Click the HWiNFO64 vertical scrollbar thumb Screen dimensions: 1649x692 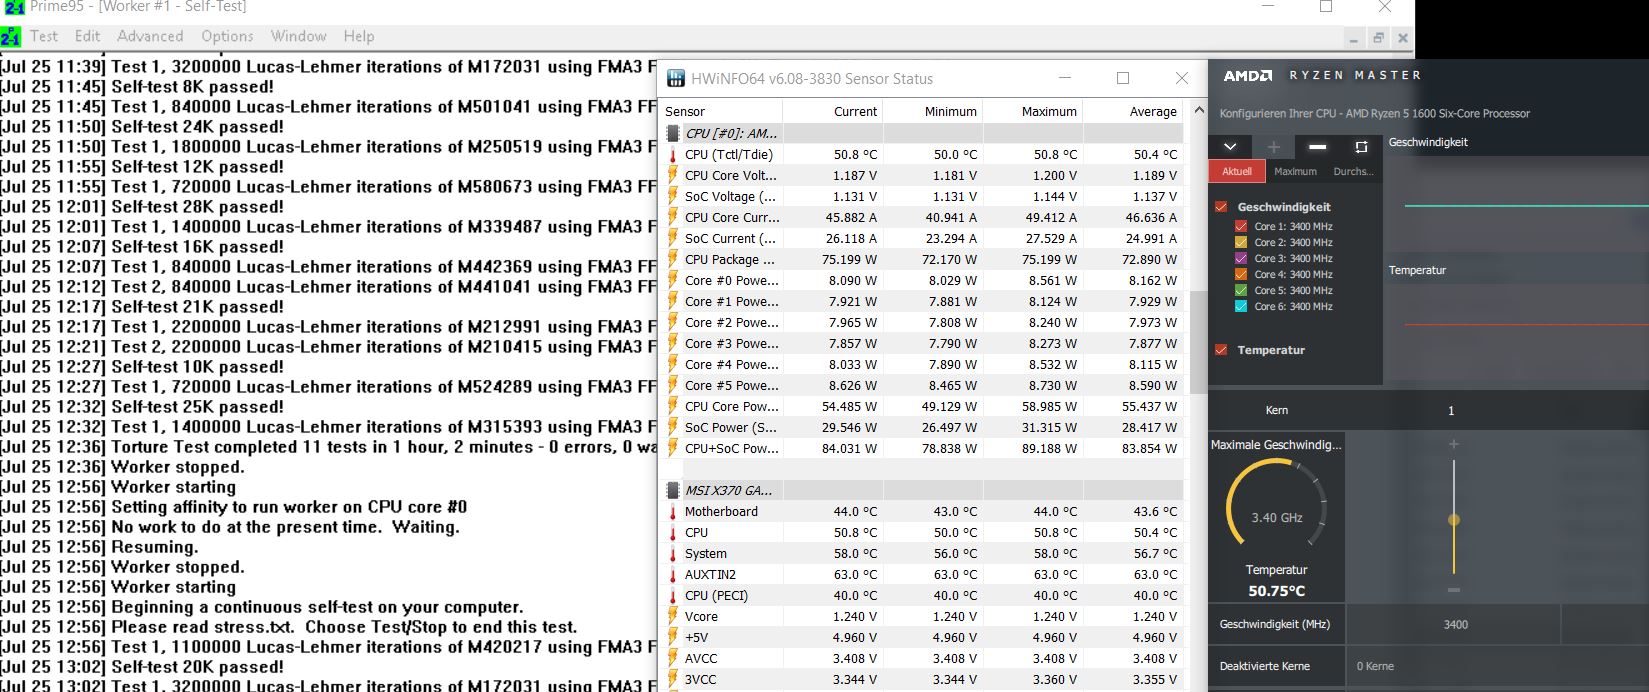point(1198,342)
